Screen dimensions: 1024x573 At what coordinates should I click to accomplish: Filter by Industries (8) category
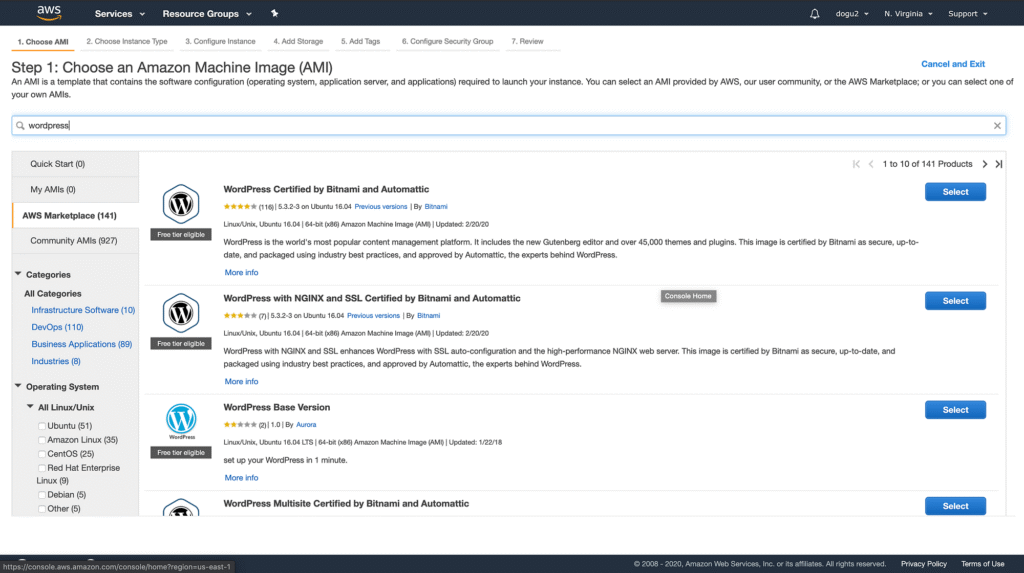(x=56, y=361)
